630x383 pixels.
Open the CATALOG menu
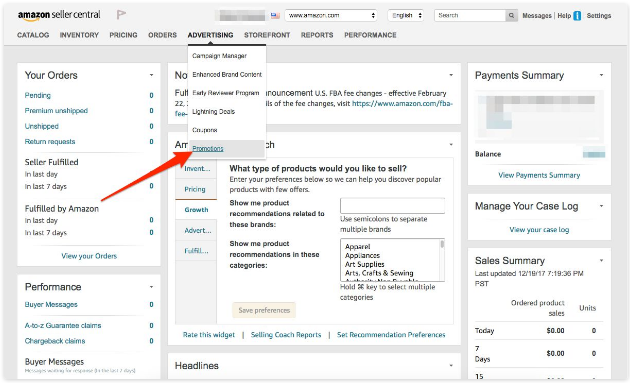[33, 35]
